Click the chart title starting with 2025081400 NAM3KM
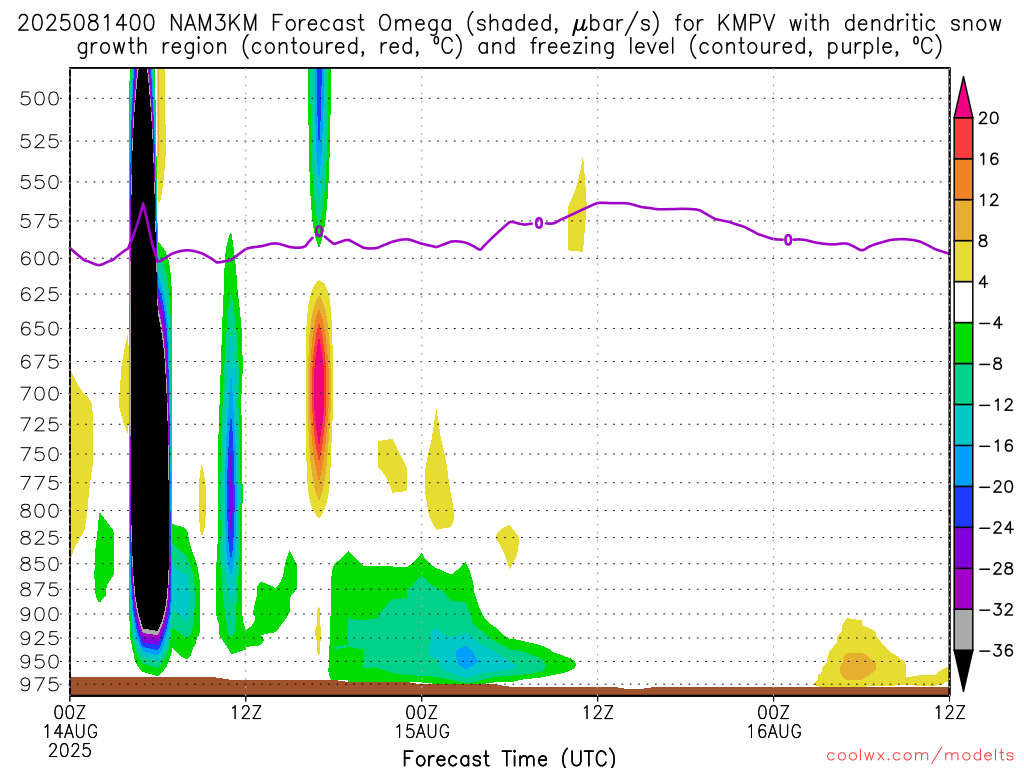 coord(509,35)
